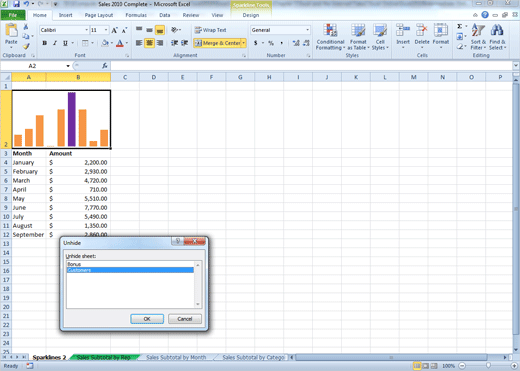Viewport: 520px width, 371px height.
Task: Click the Insert Function fx icon
Action: [105, 66]
